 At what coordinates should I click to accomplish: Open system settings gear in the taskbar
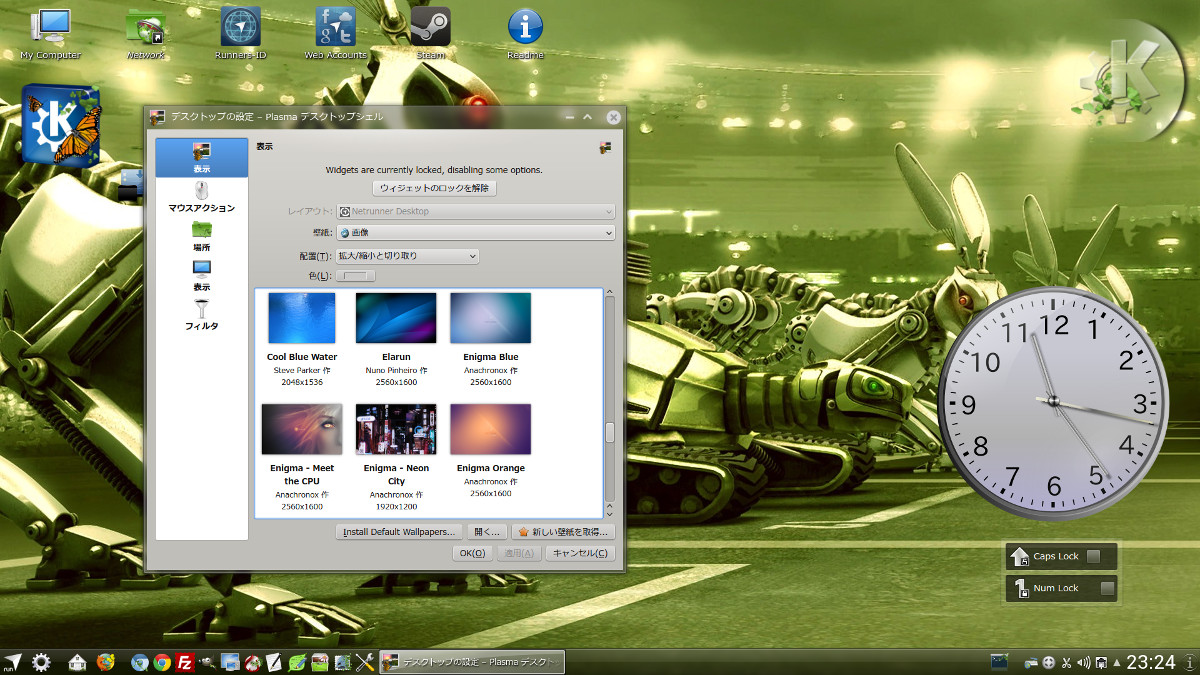(41, 662)
